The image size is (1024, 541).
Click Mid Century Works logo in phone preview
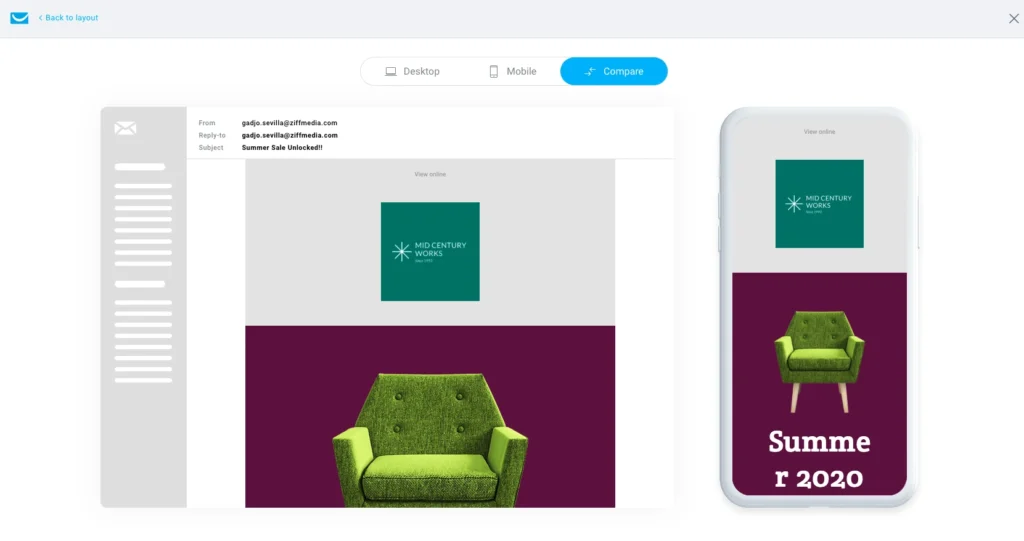pyautogui.click(x=820, y=204)
